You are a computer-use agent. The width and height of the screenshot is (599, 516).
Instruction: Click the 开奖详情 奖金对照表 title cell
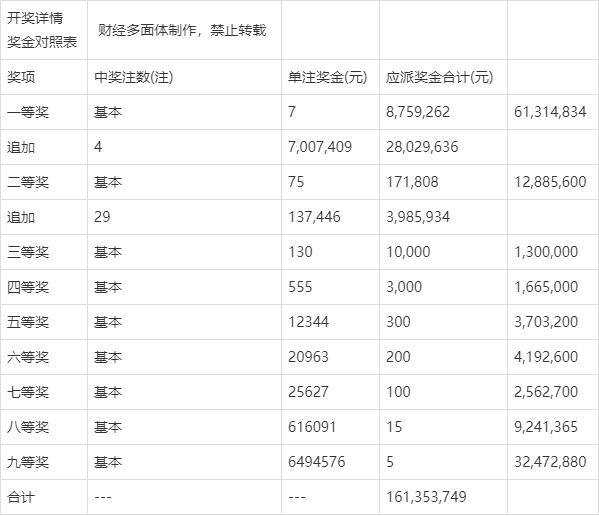tap(44, 30)
